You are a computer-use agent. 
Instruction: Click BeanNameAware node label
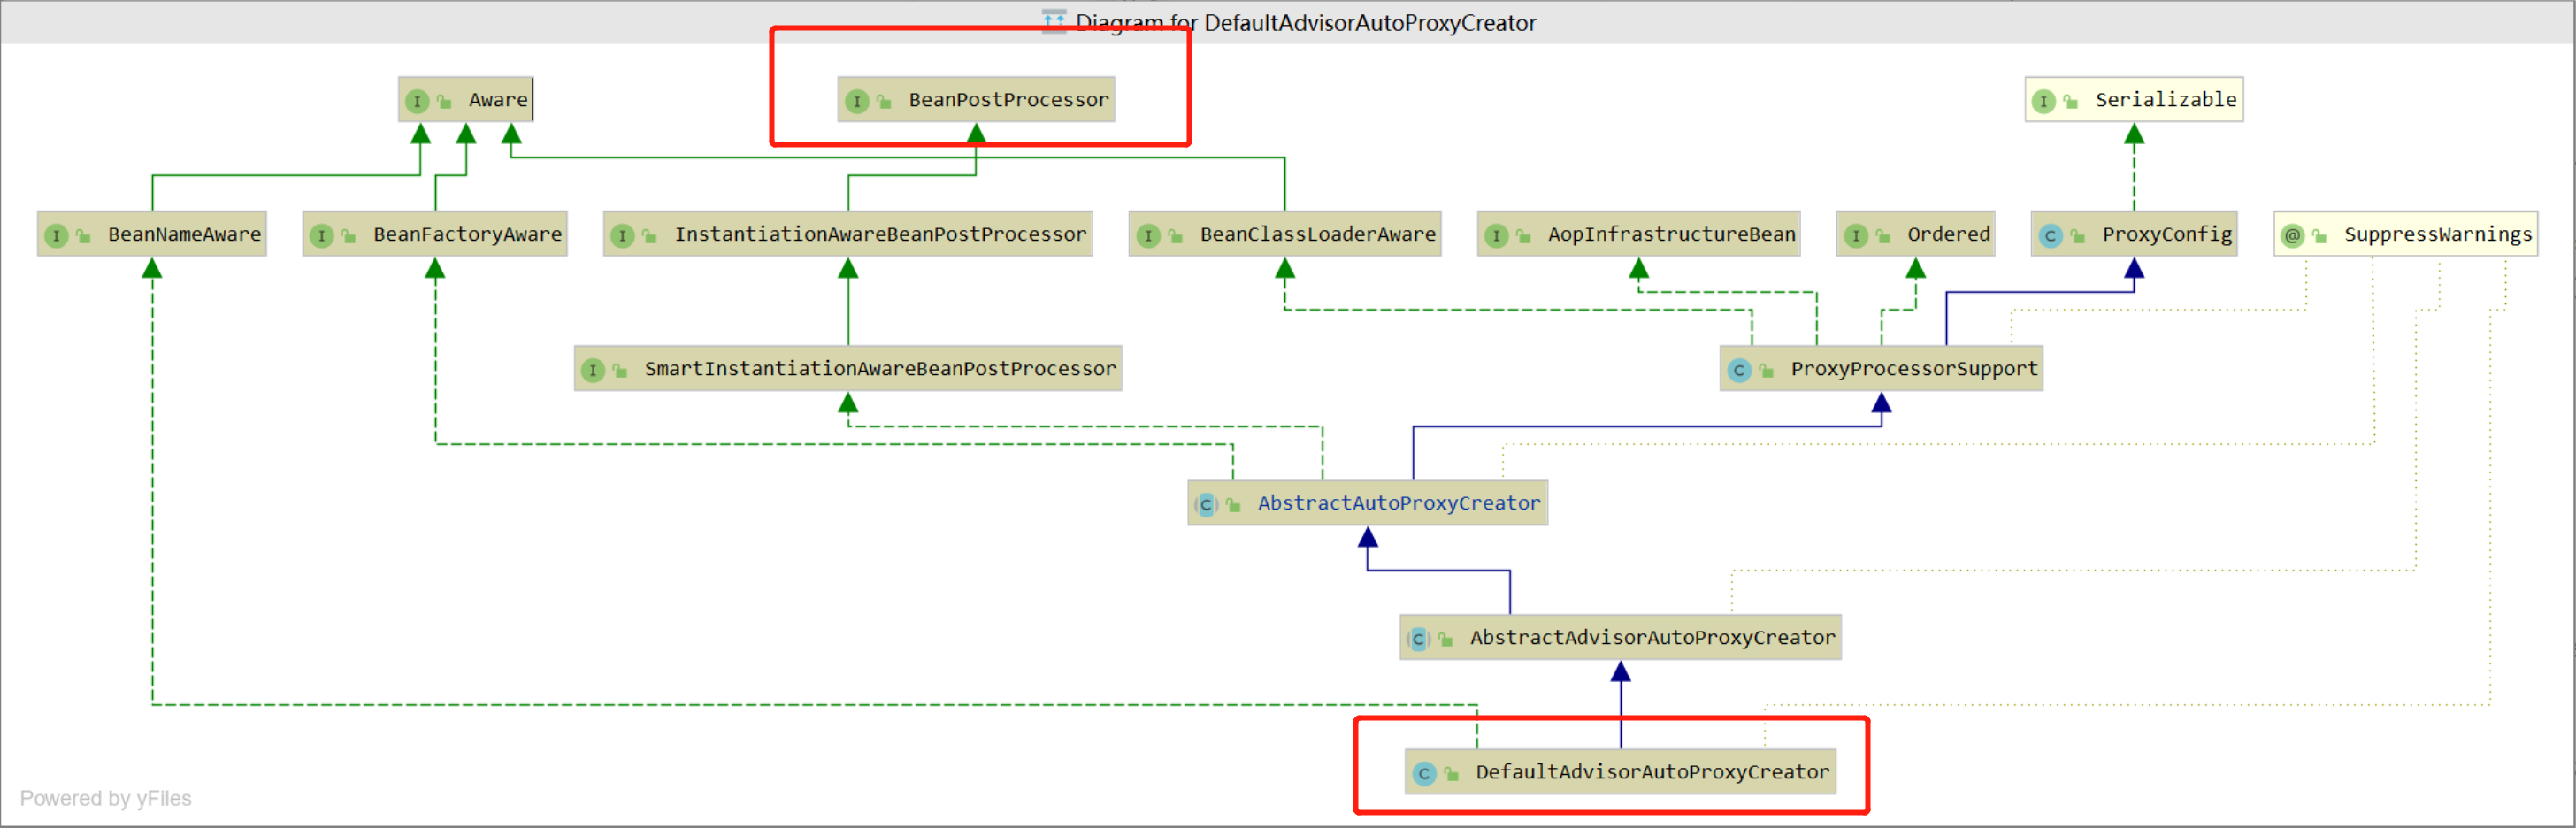click(184, 234)
